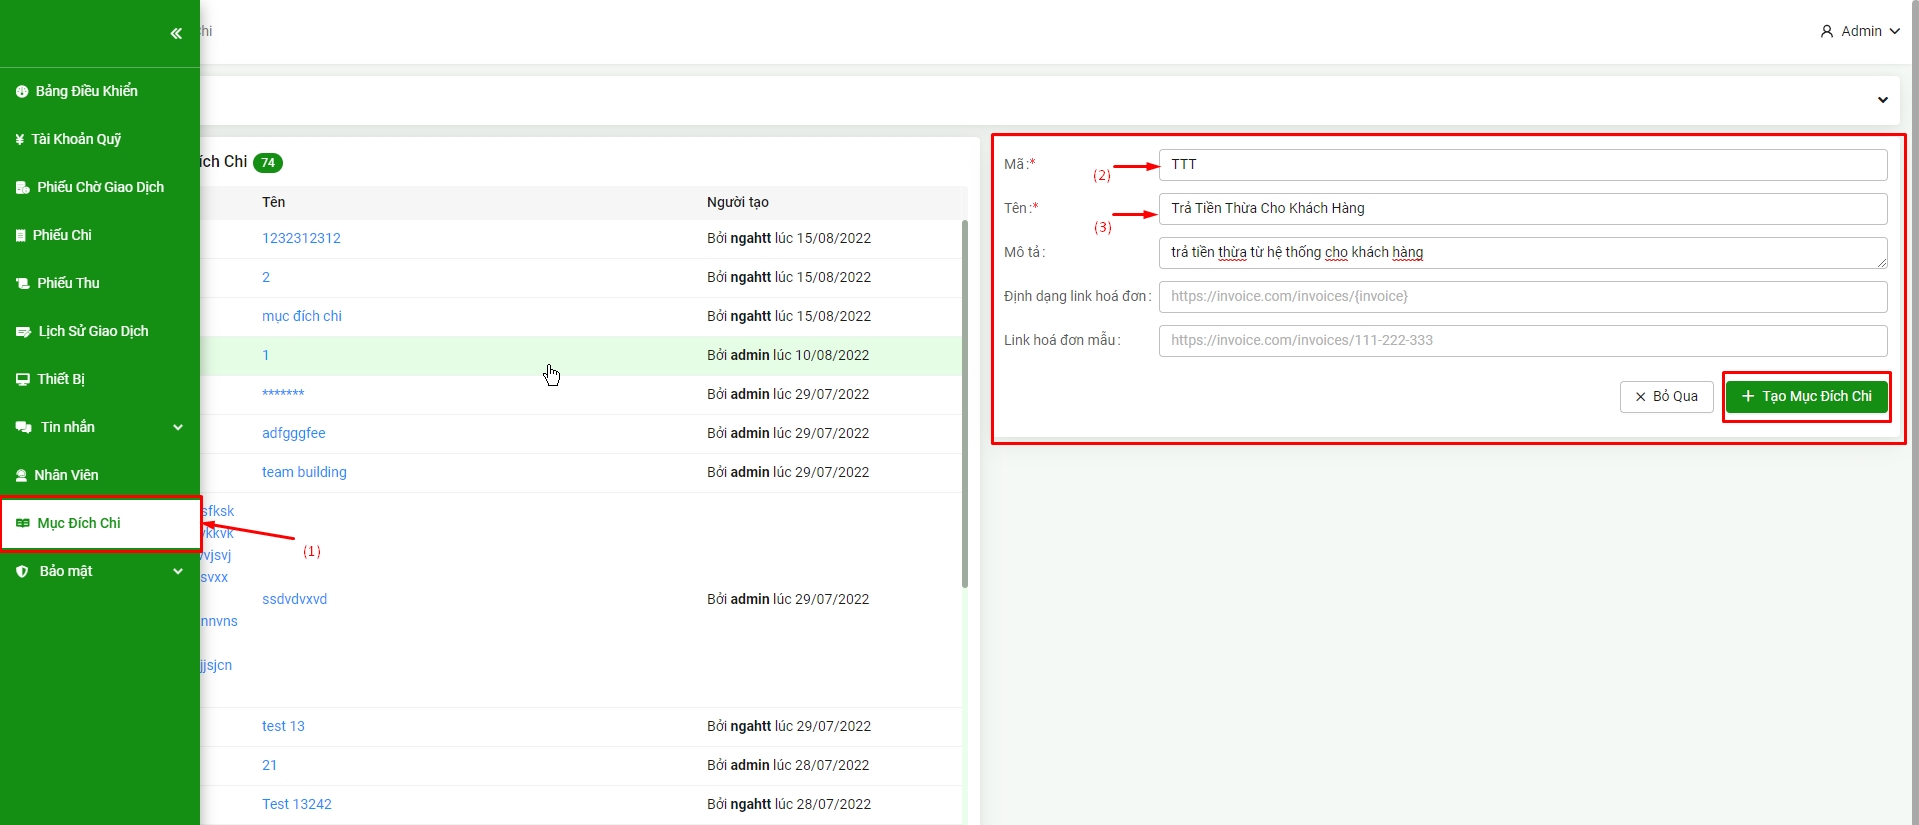1919x825 pixels.
Task: Focus the Link hoá đơn mẫu field
Action: tap(1522, 341)
